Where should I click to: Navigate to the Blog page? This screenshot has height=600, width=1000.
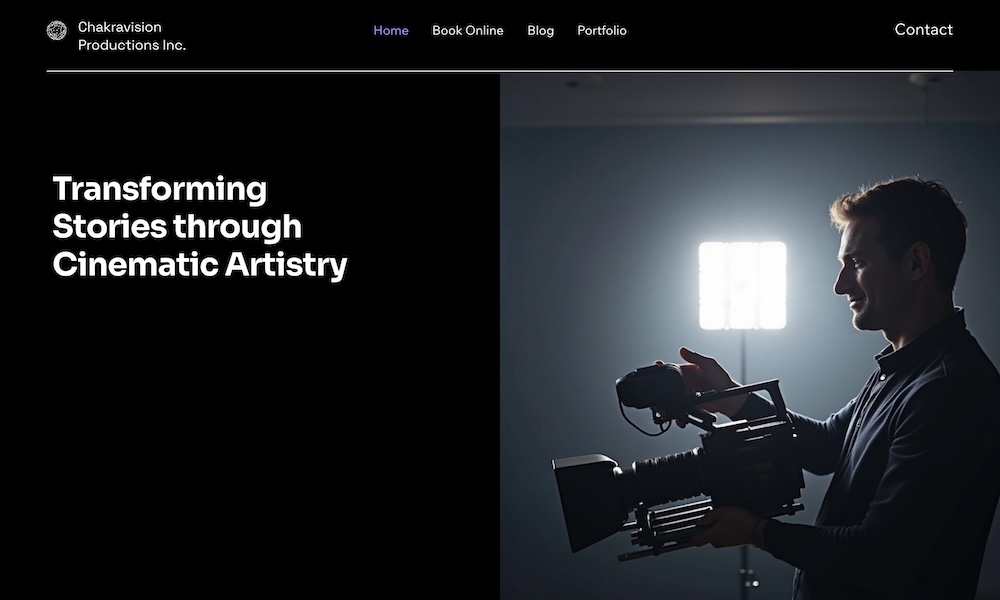pyautogui.click(x=540, y=30)
